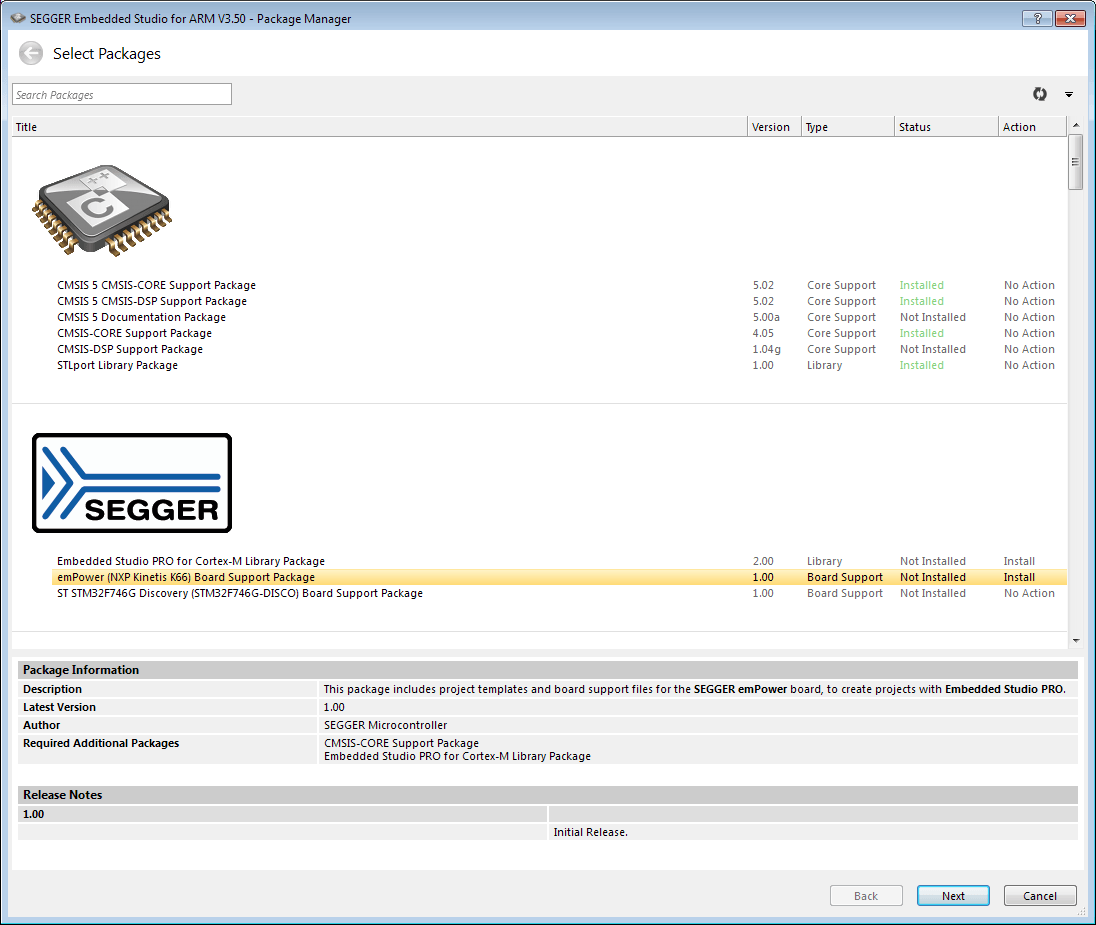Click the Latest Version value 1.00
The image size is (1096, 925).
334,708
